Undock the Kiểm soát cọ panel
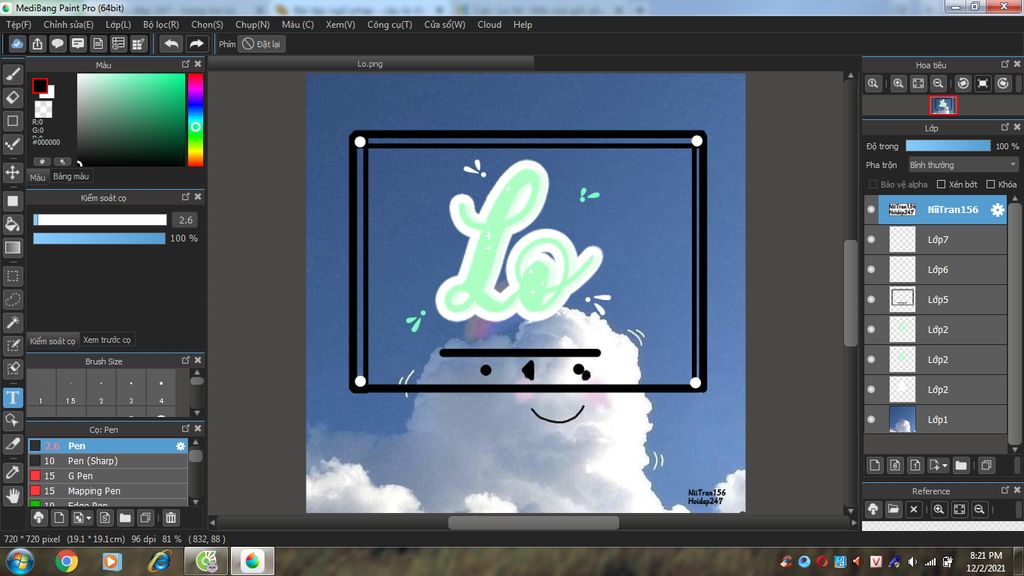The width and height of the screenshot is (1024, 576). pos(185,197)
